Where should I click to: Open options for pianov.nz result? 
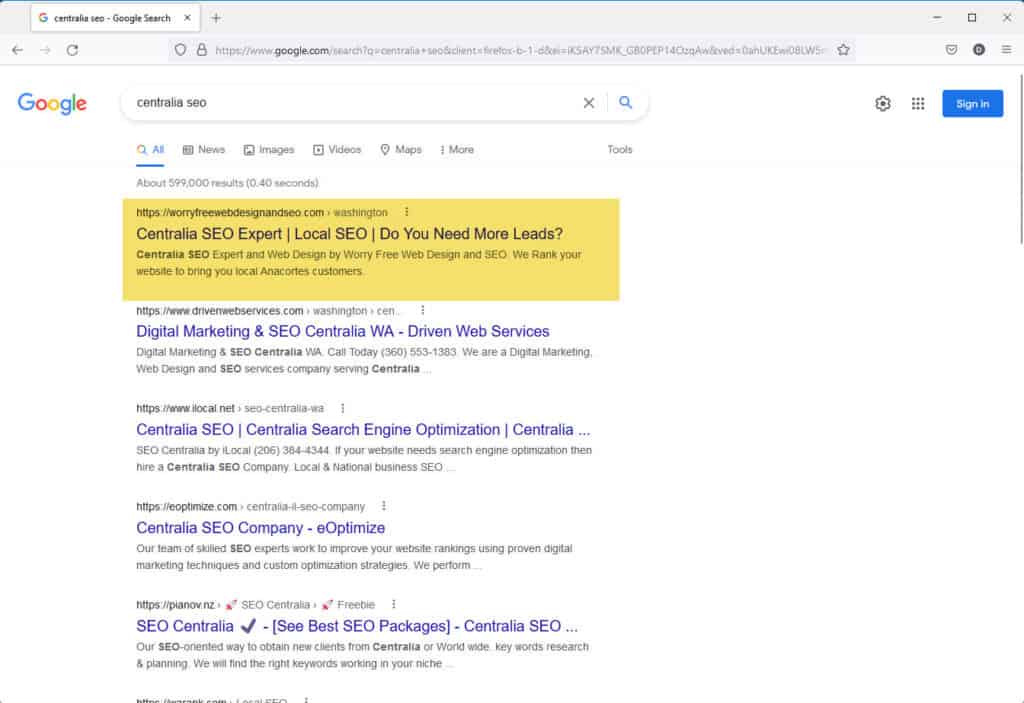[393, 604]
